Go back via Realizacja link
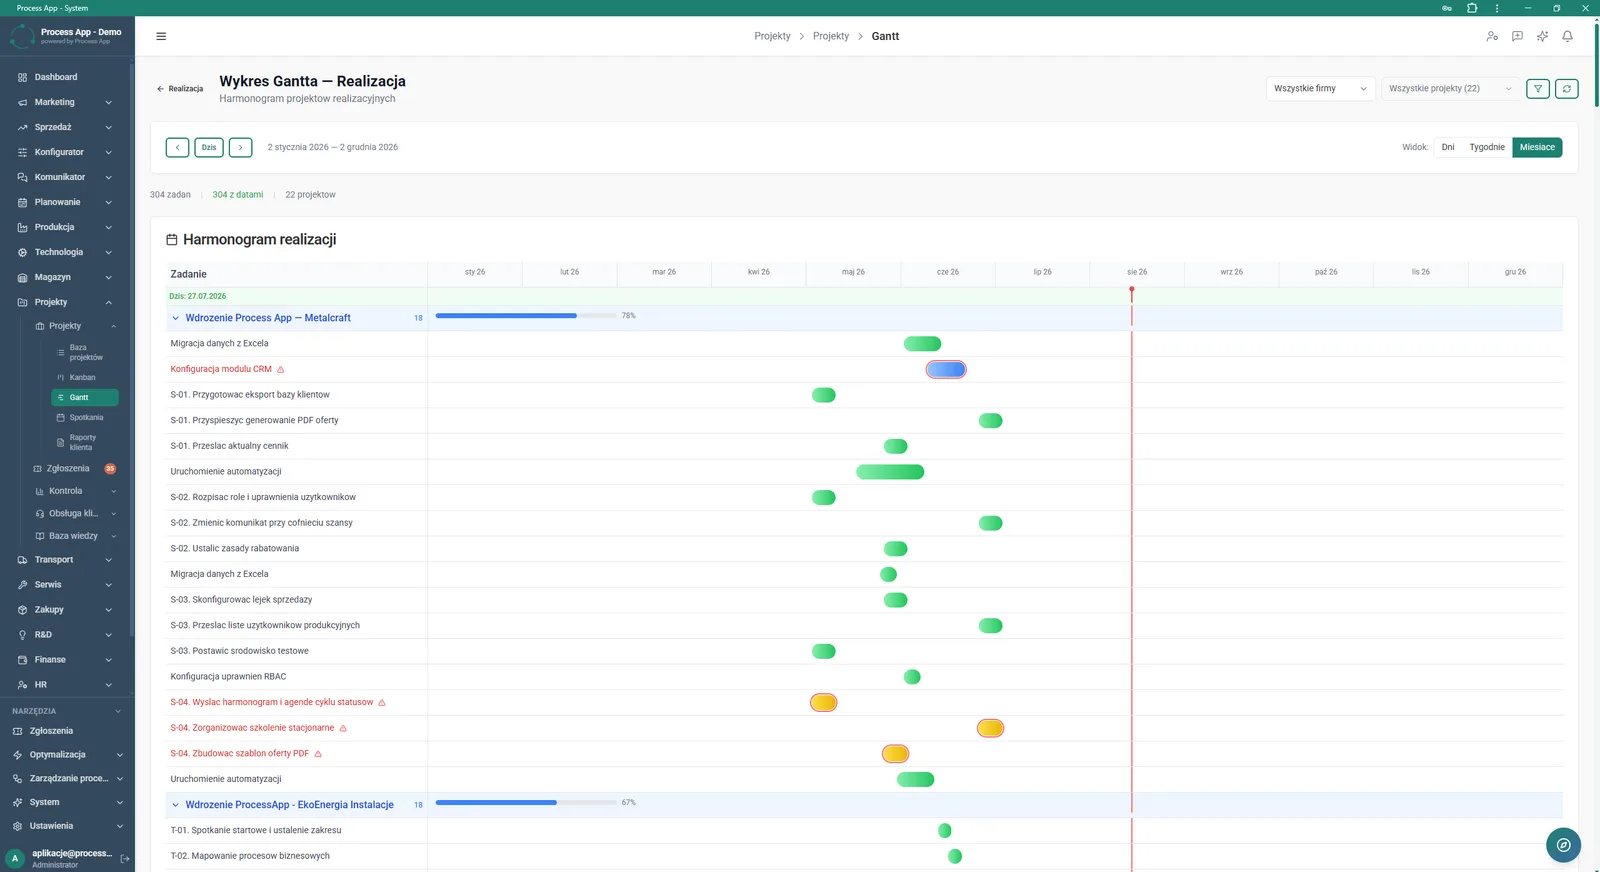The width and height of the screenshot is (1600, 872). tap(180, 89)
